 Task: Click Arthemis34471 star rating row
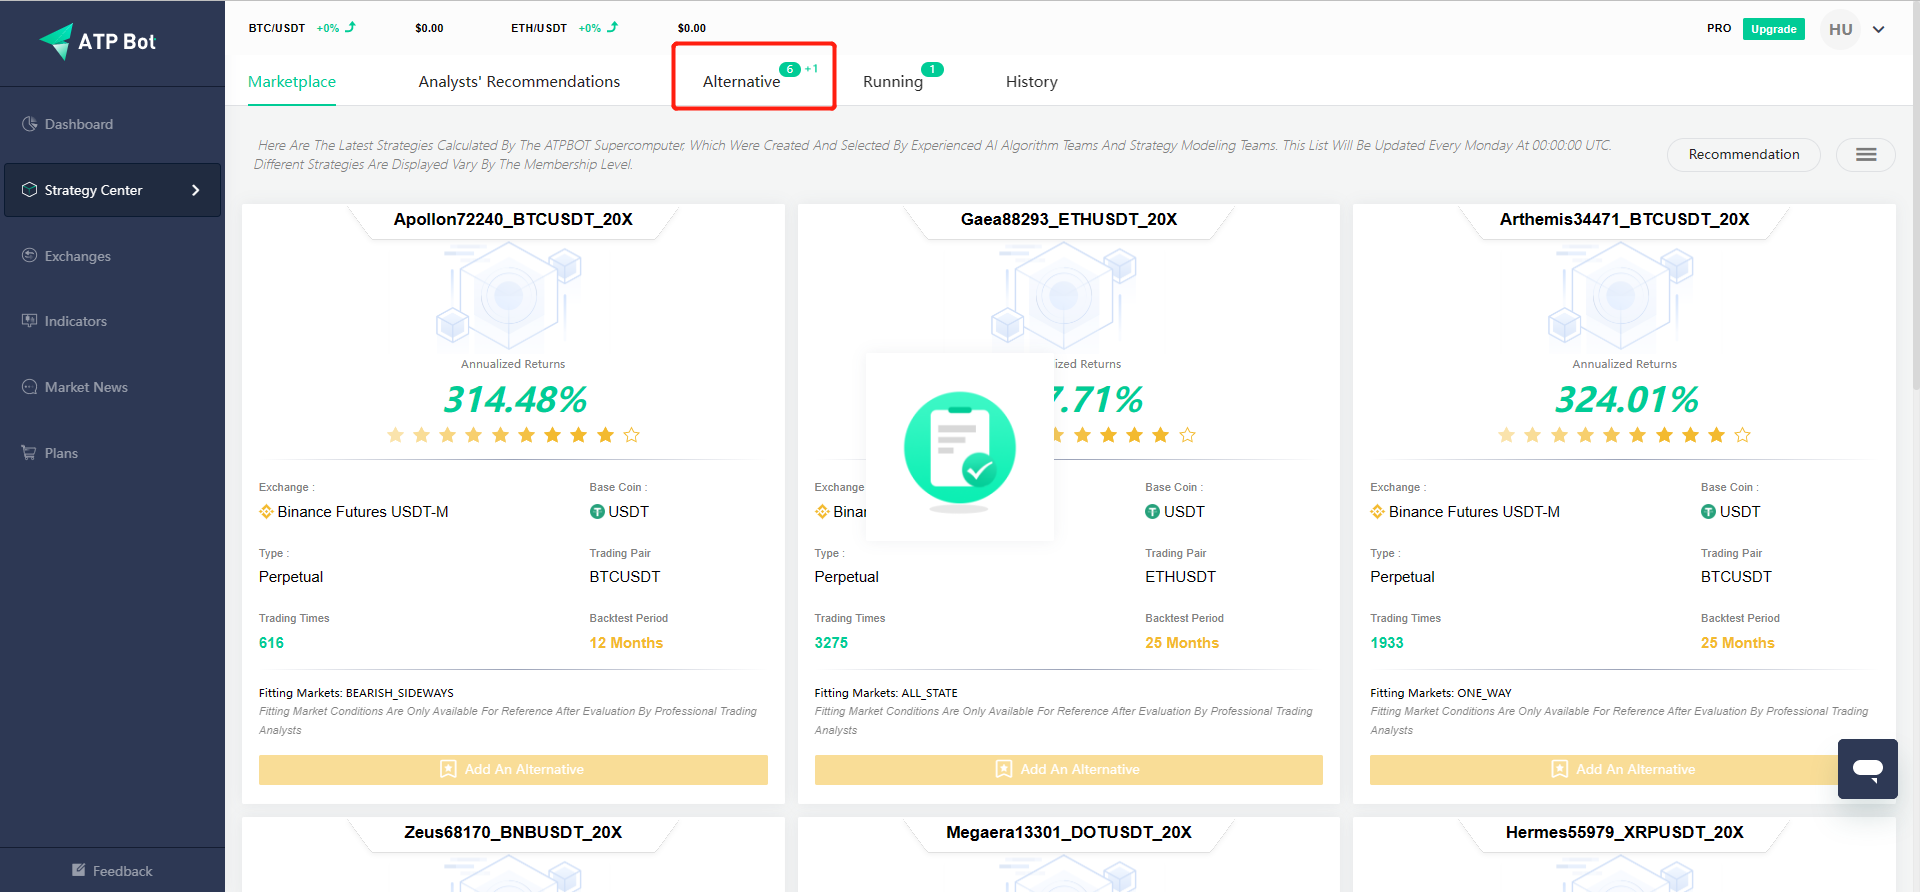(x=1625, y=435)
